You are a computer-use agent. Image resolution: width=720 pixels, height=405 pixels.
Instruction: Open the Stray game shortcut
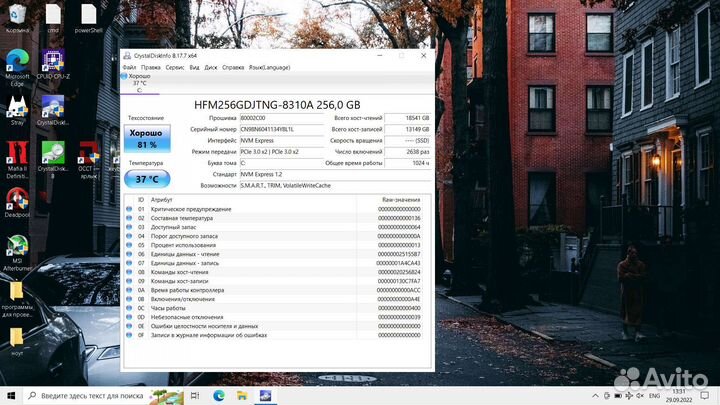coord(17,111)
